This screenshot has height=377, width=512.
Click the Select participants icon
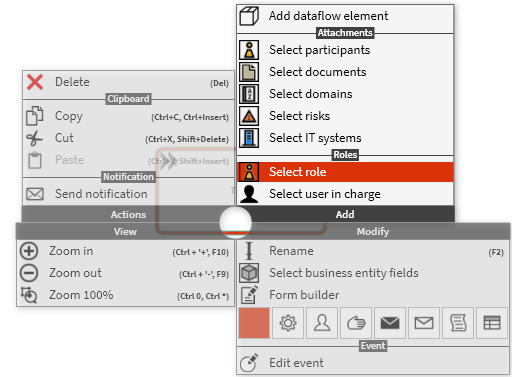click(249, 50)
